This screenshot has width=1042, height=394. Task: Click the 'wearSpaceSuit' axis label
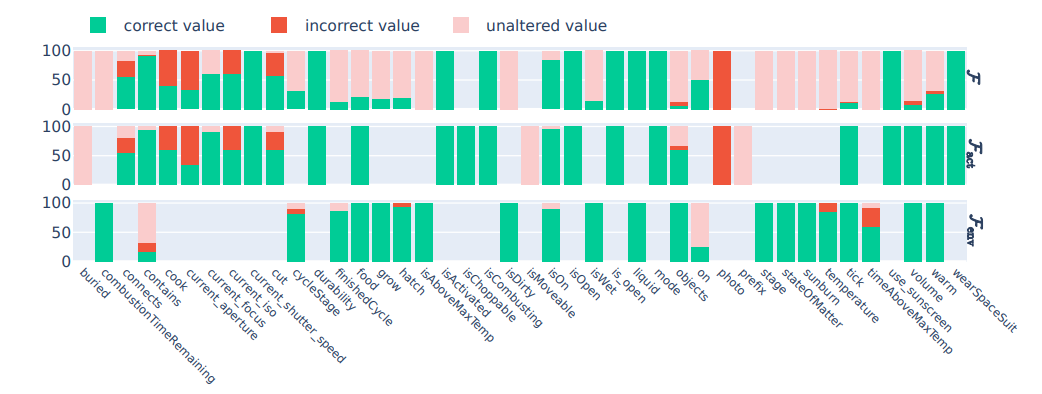pos(984,300)
